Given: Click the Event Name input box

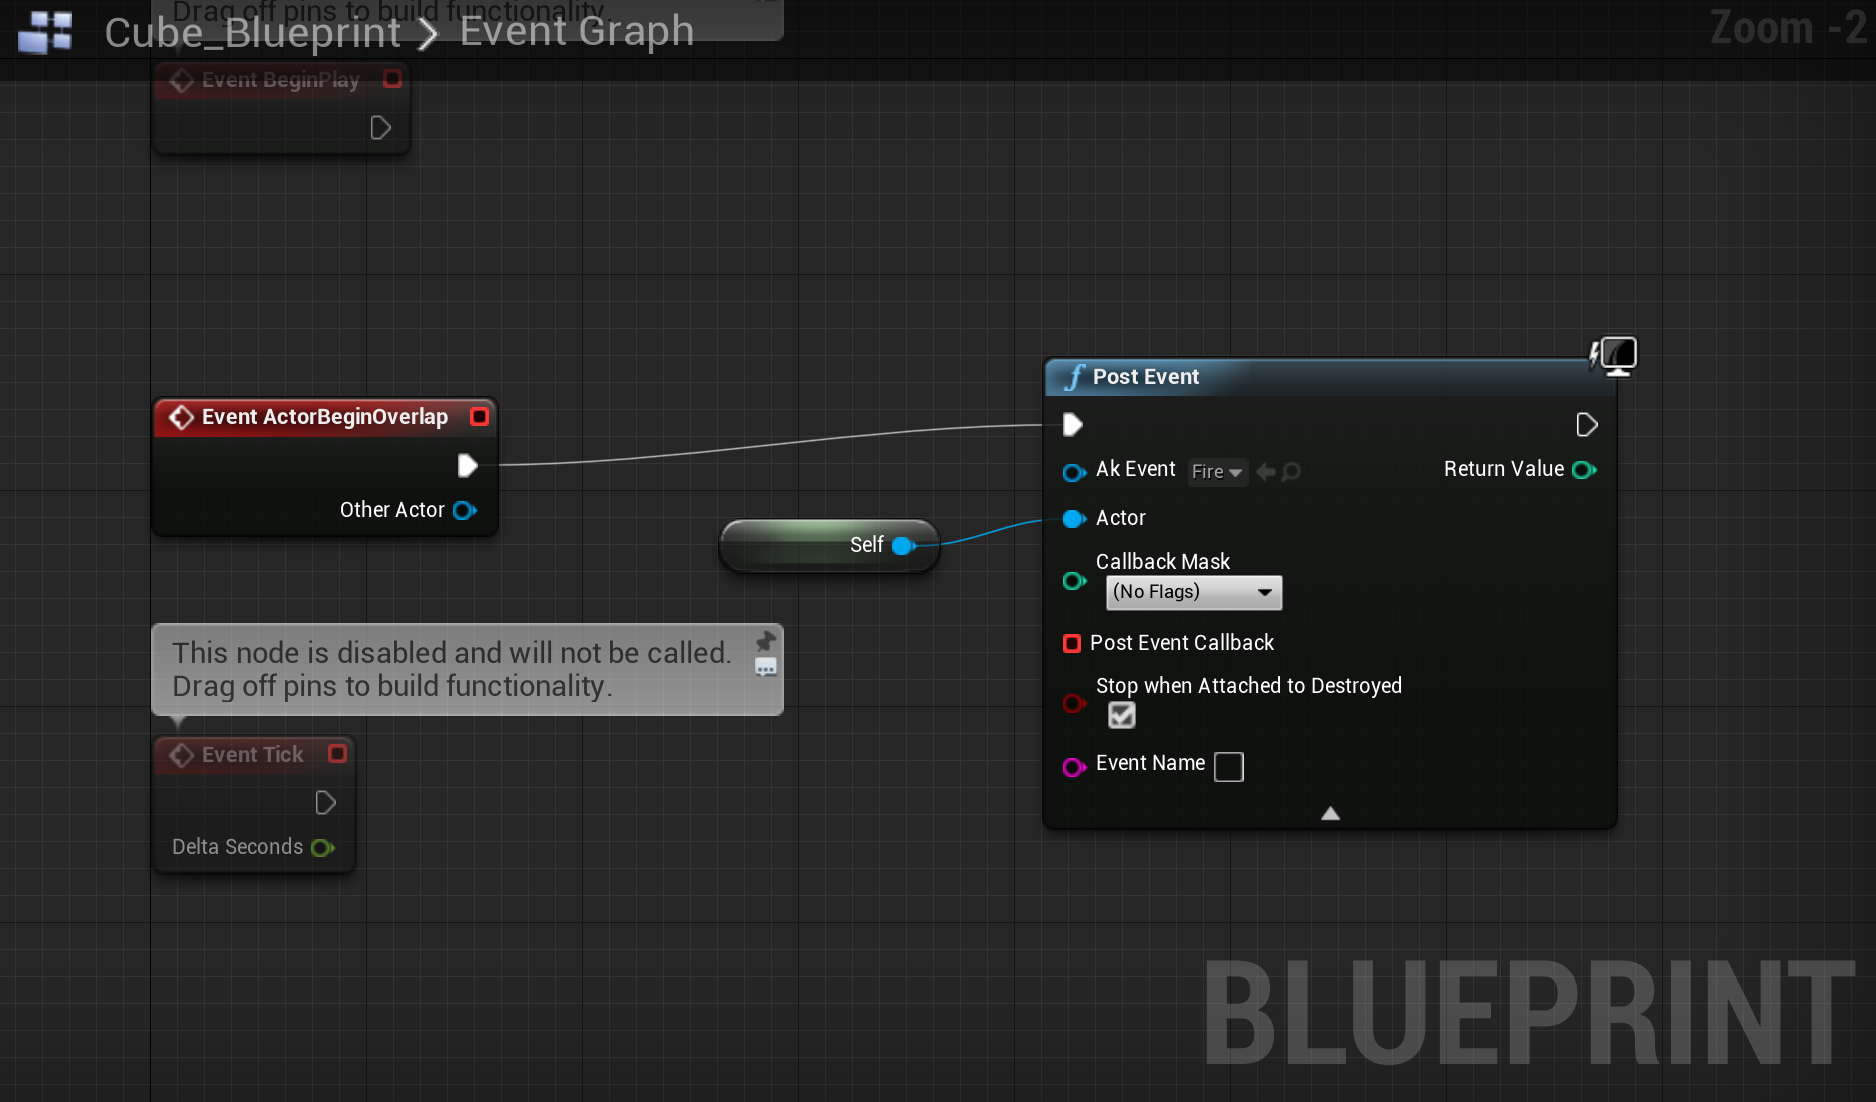Looking at the screenshot, I should 1228,766.
